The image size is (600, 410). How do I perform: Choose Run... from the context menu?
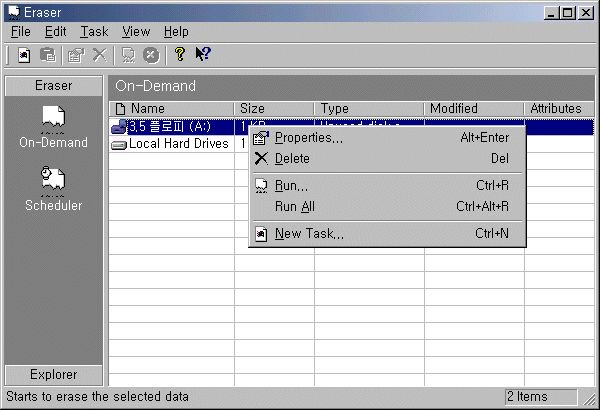tap(387, 186)
